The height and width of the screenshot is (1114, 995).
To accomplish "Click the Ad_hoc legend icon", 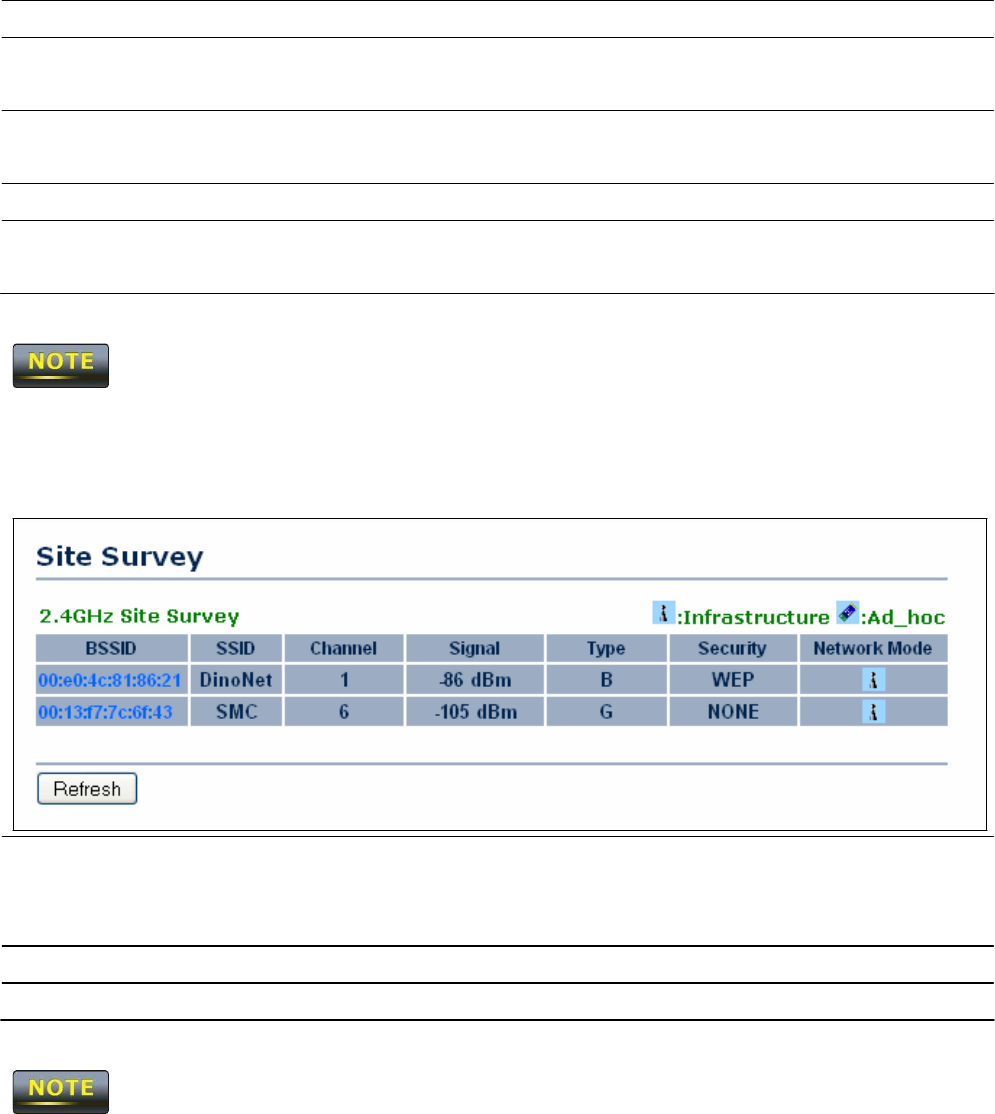I will click(x=847, y=612).
